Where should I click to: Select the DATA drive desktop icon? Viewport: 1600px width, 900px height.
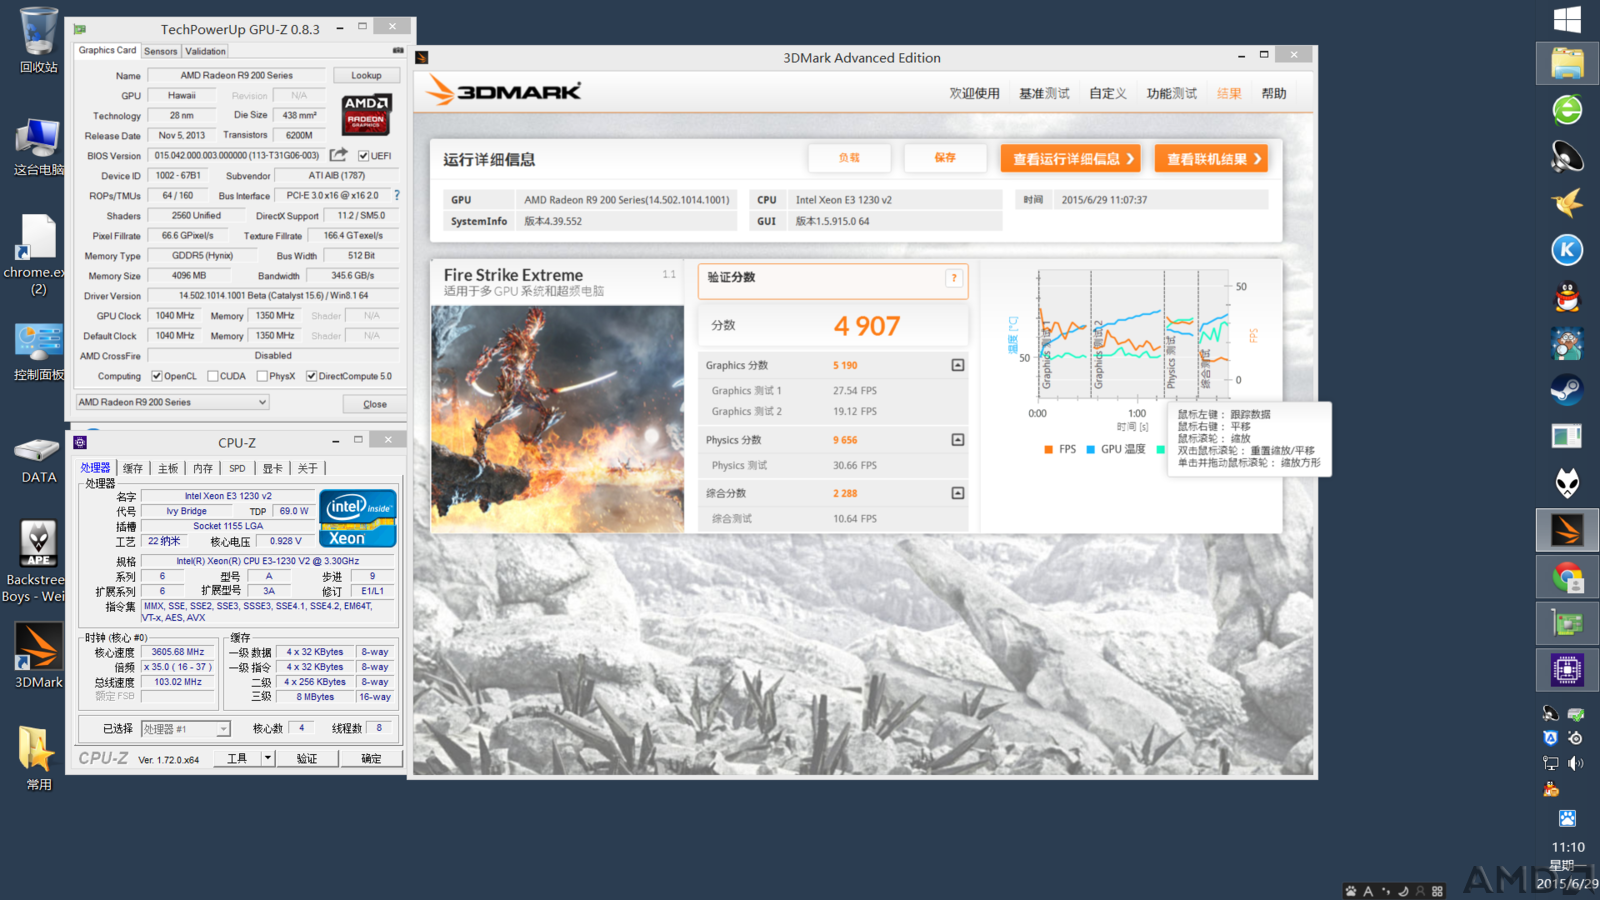click(38, 461)
